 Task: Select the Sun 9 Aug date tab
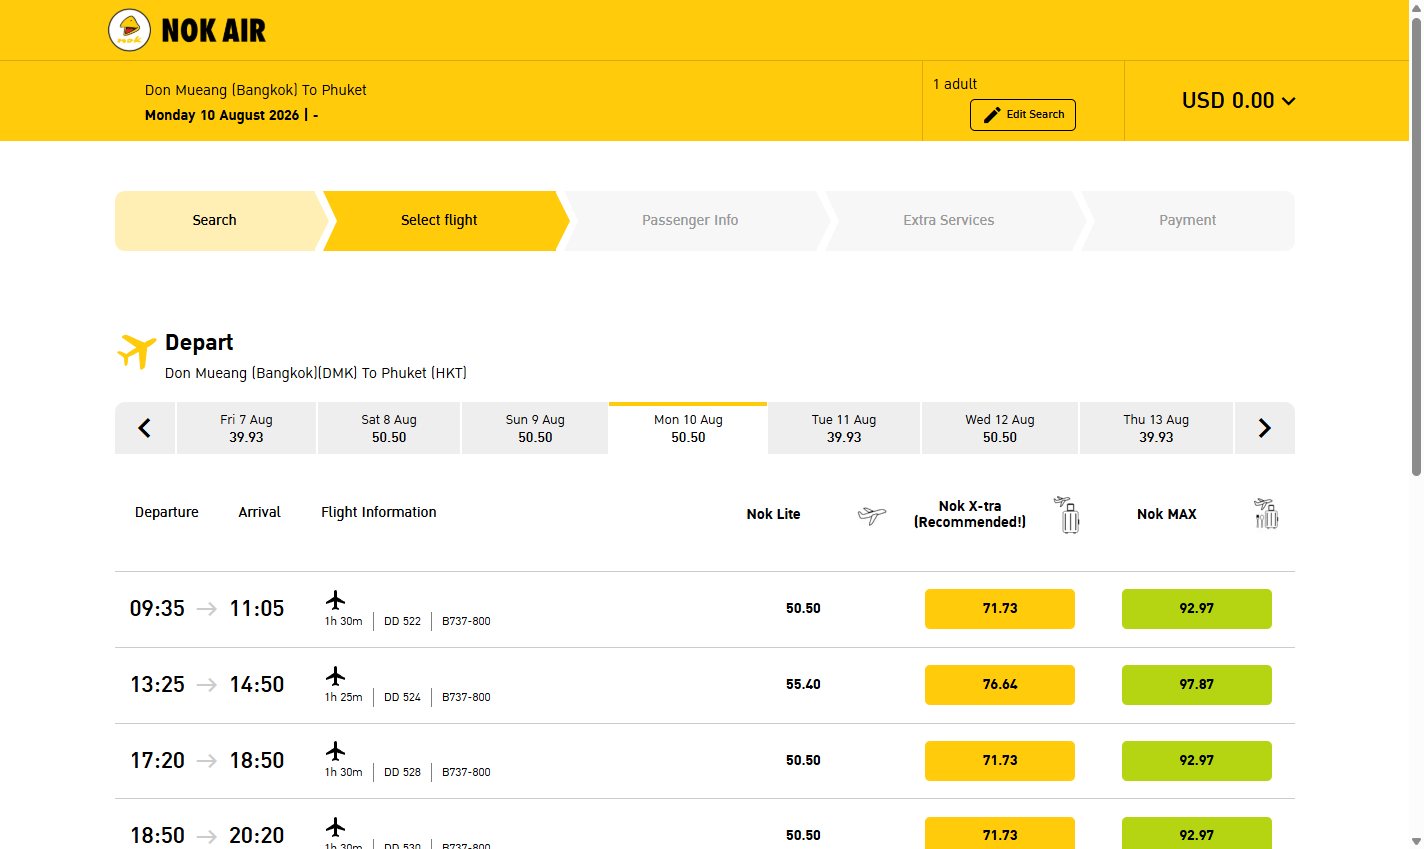tap(535, 428)
